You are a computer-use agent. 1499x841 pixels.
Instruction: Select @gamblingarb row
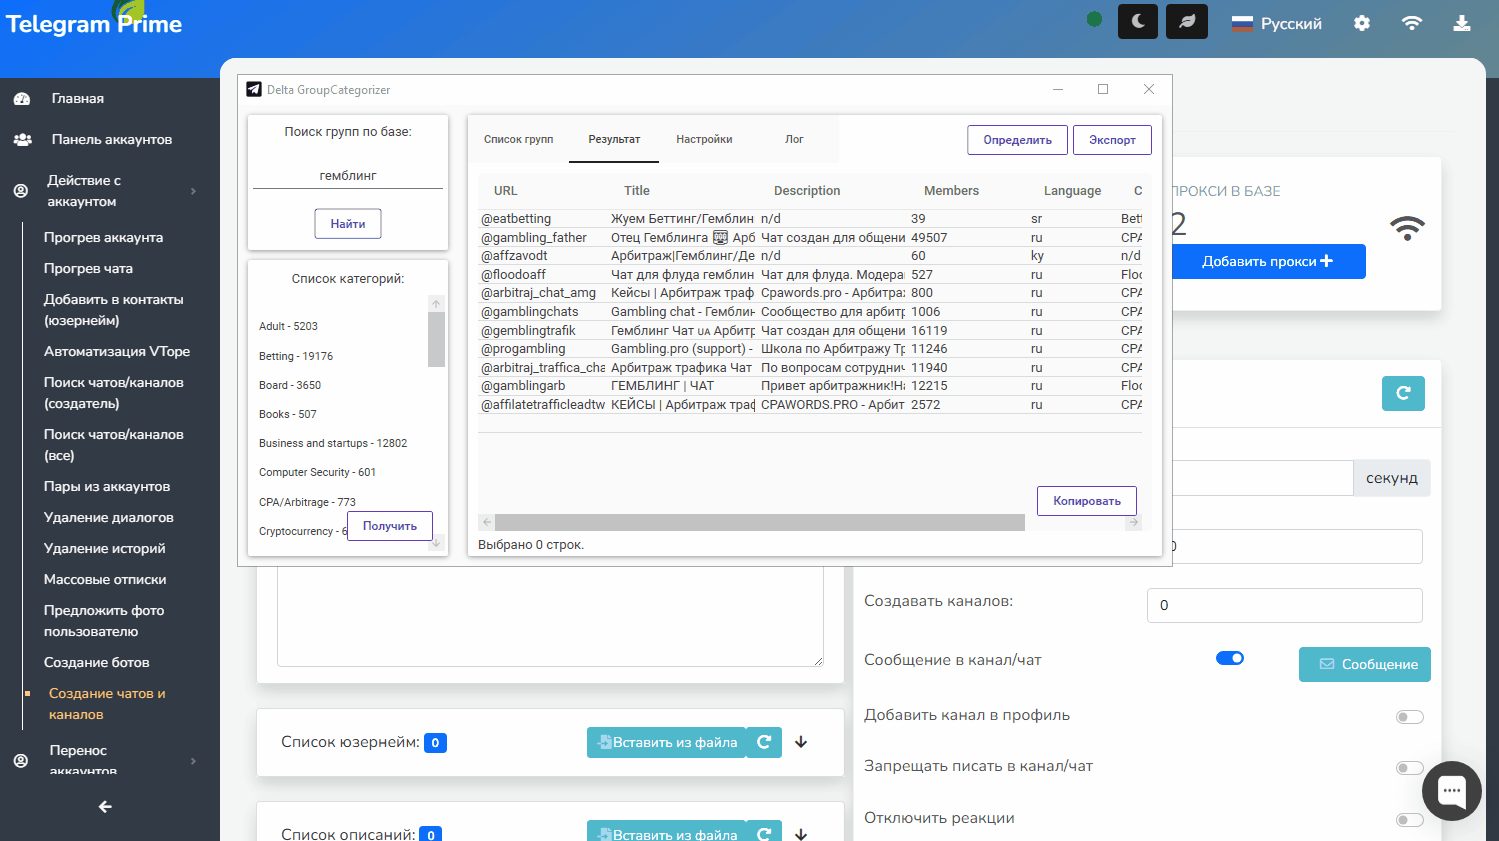[810, 385]
